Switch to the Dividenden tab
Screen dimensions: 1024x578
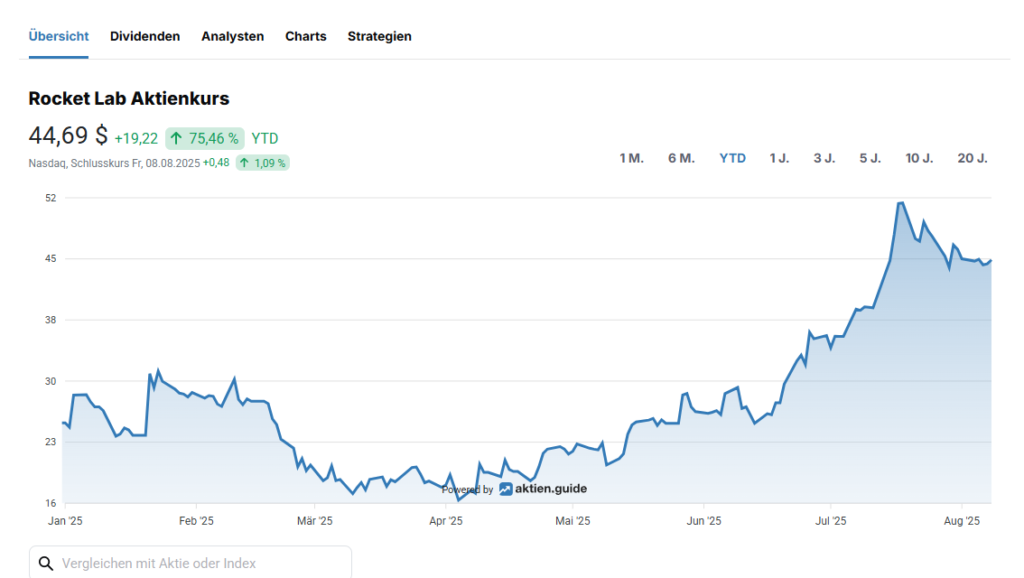[145, 36]
